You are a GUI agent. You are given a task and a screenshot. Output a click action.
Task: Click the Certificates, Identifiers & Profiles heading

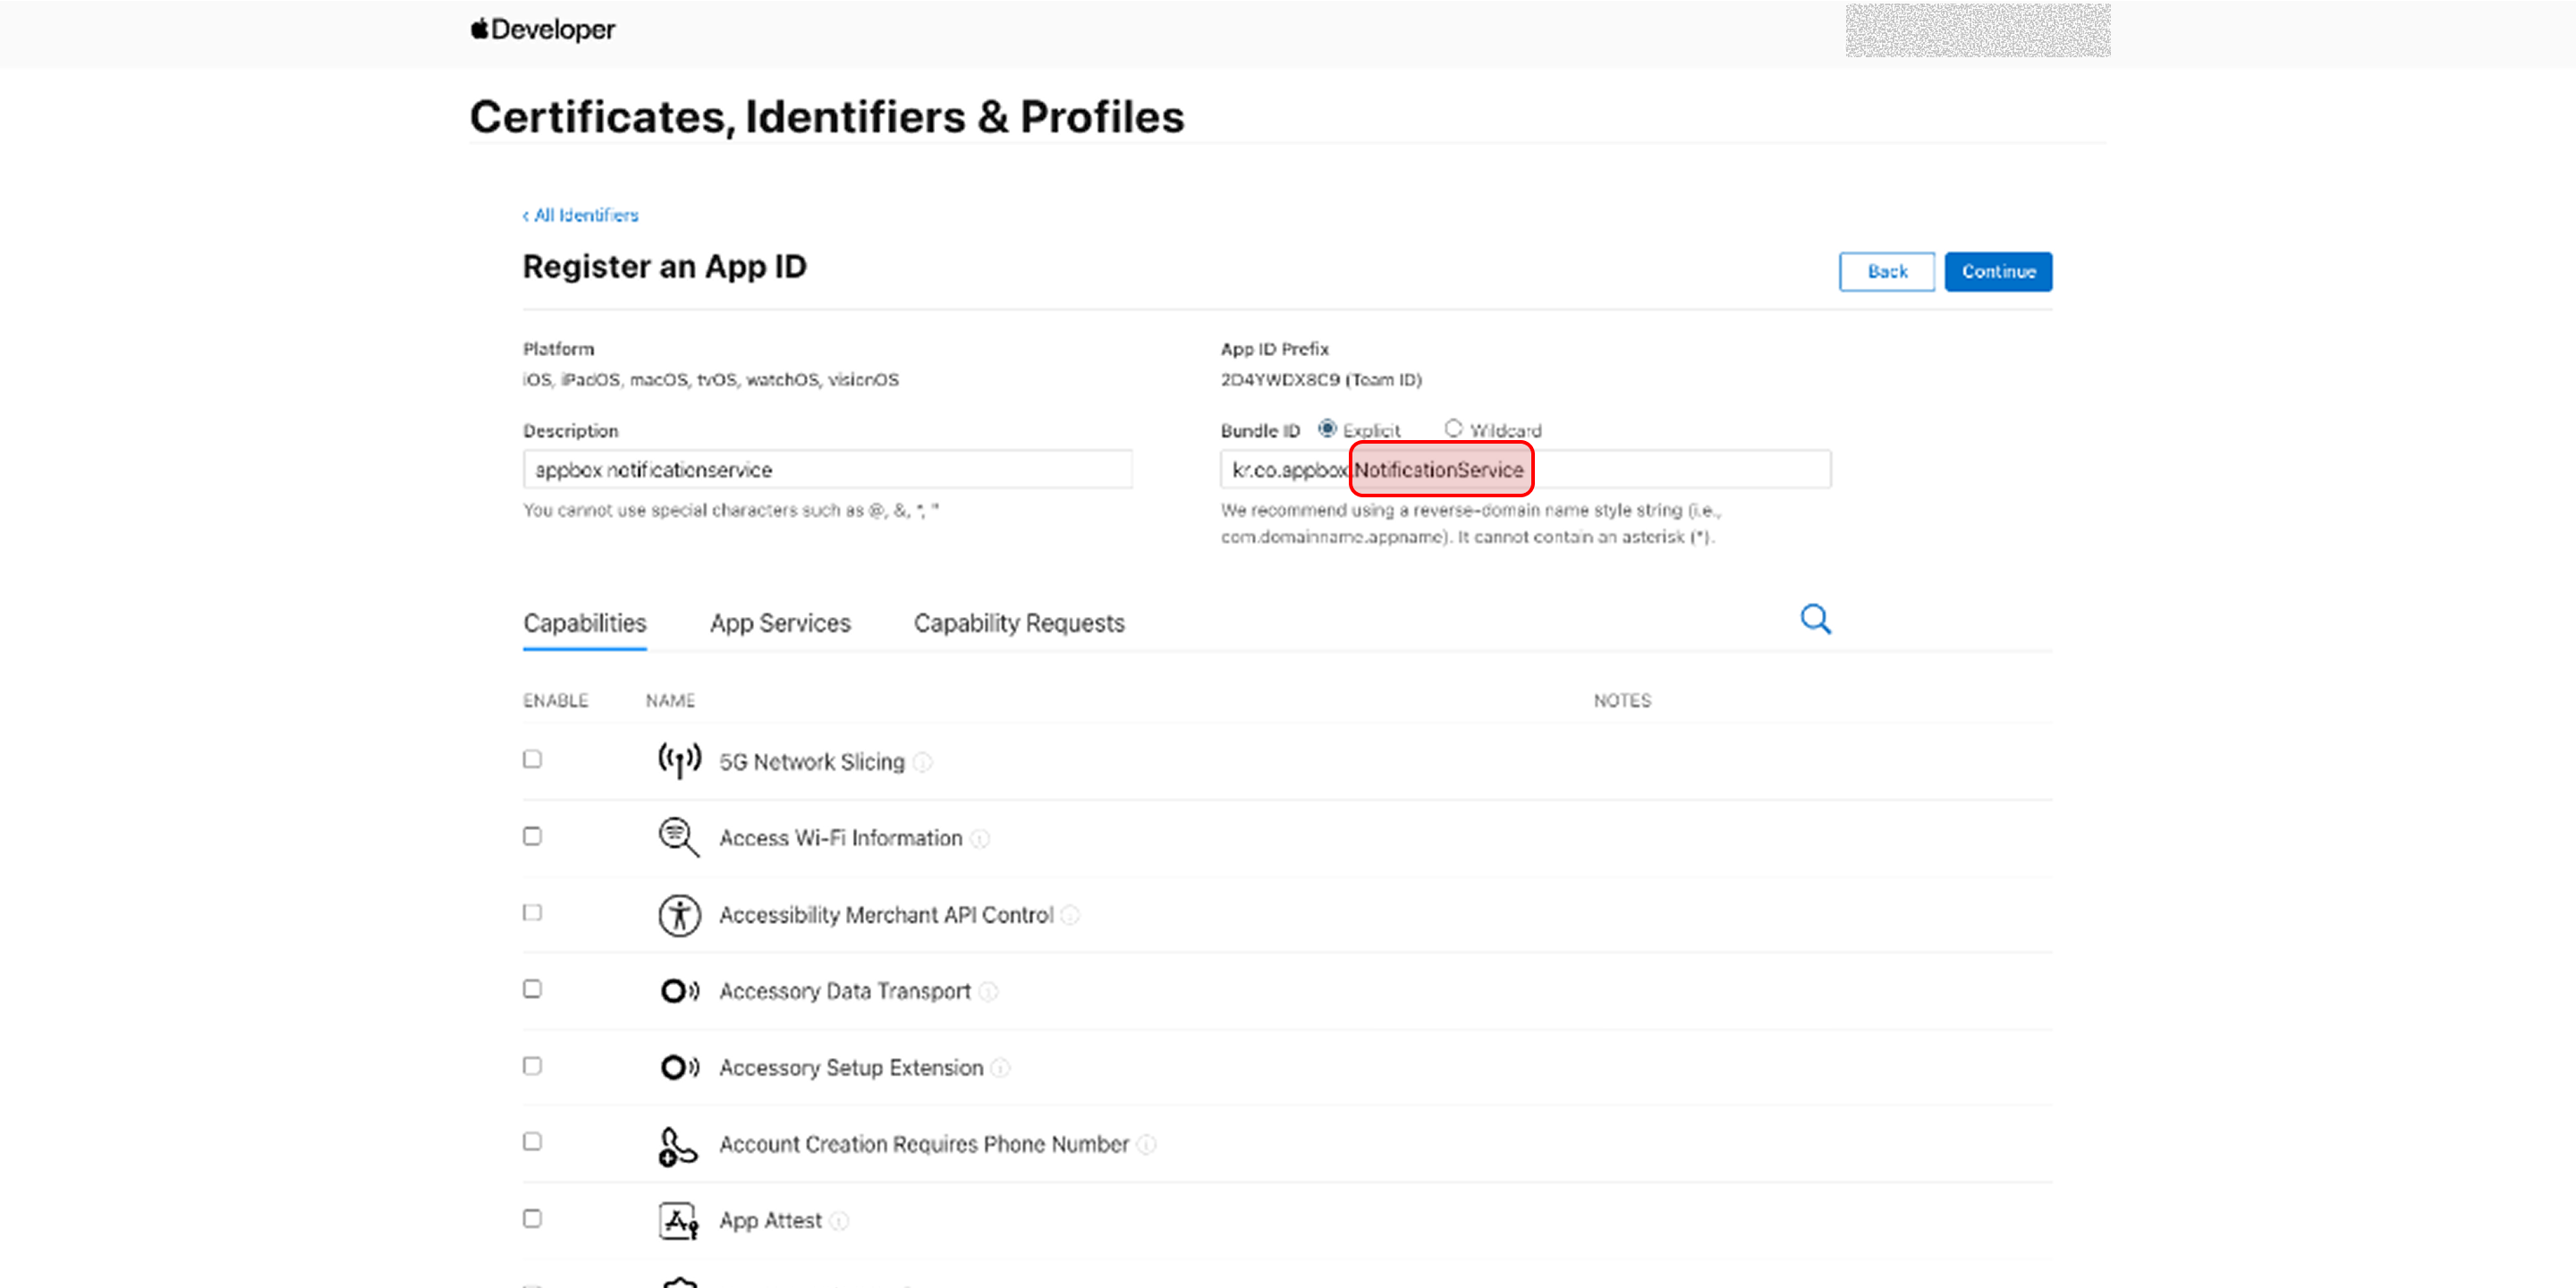click(x=827, y=117)
